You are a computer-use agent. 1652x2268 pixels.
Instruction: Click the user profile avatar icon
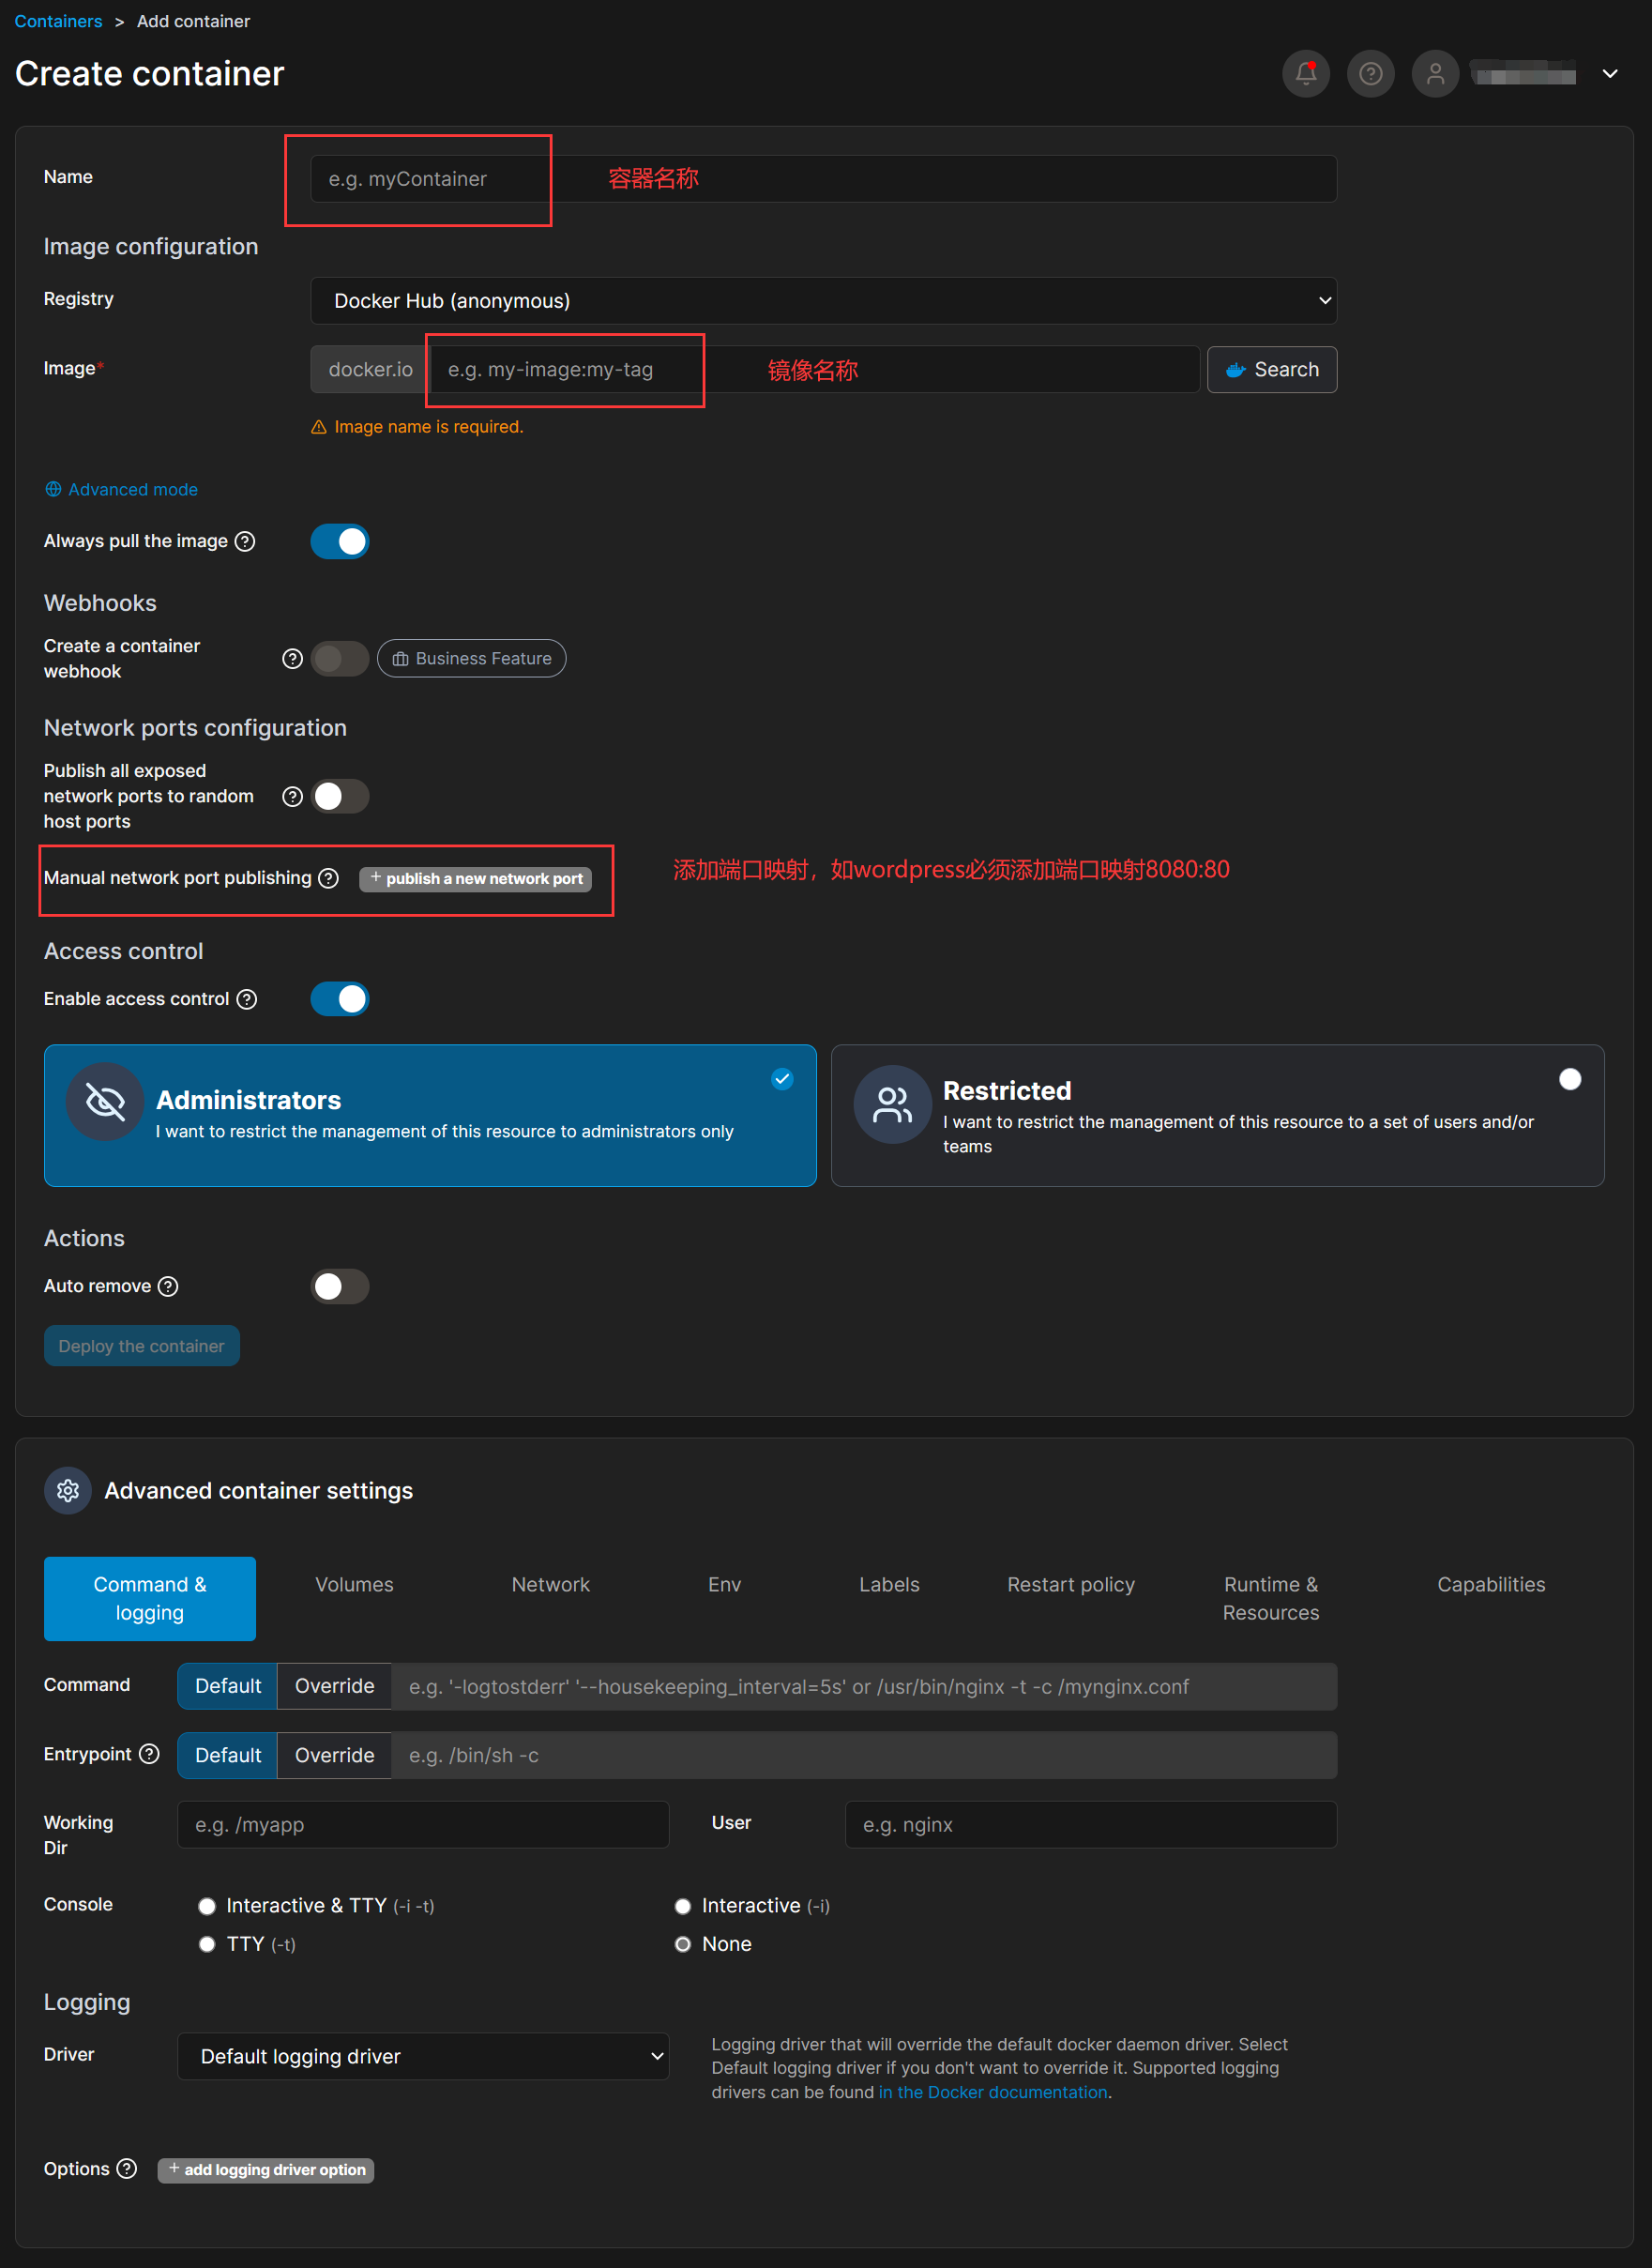click(1435, 73)
